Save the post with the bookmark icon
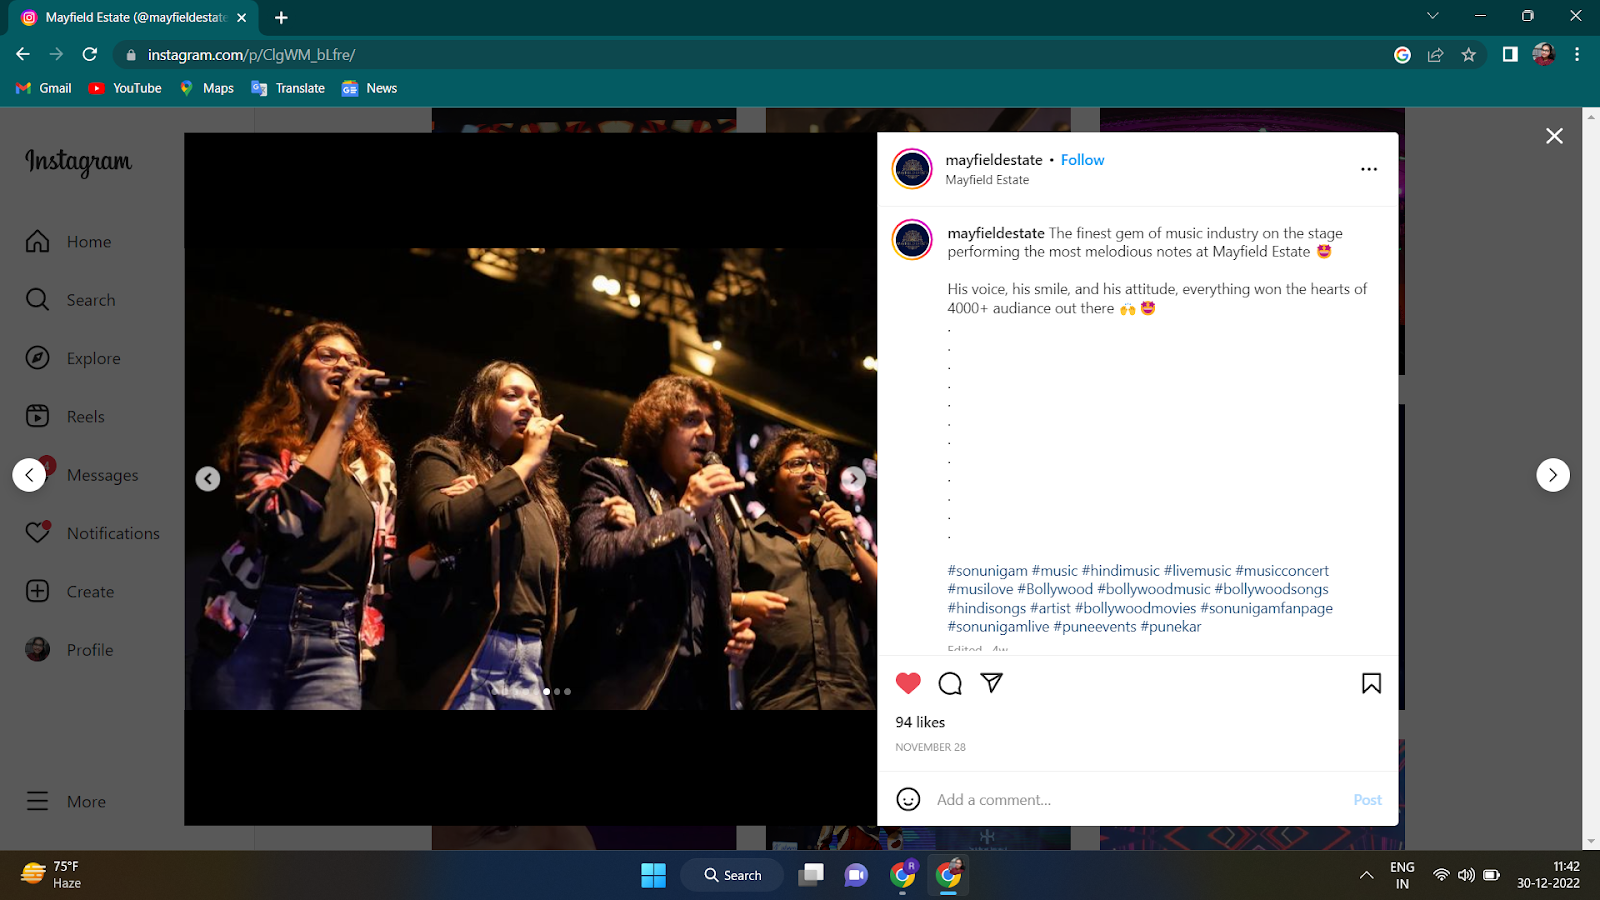 point(1371,683)
